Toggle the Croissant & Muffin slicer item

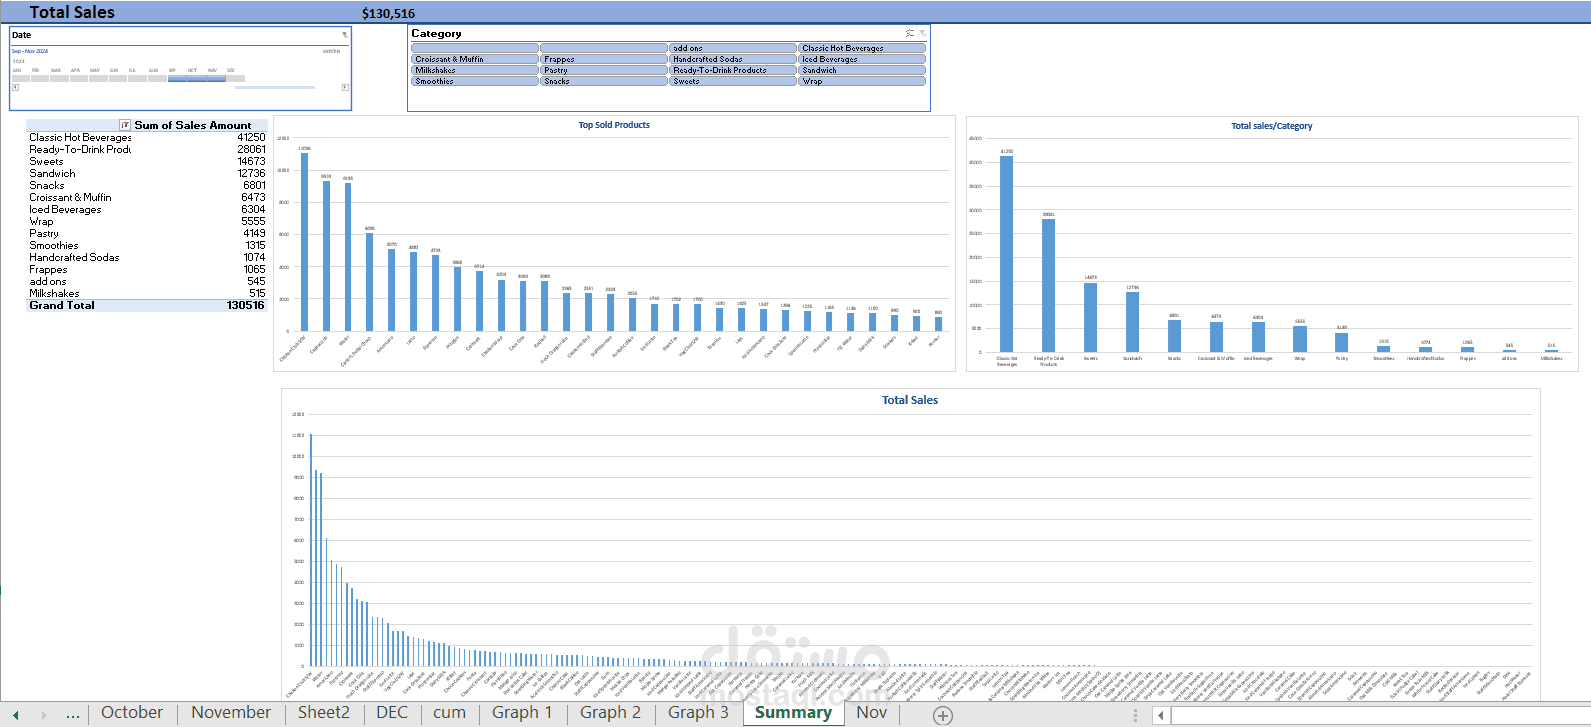click(475, 59)
